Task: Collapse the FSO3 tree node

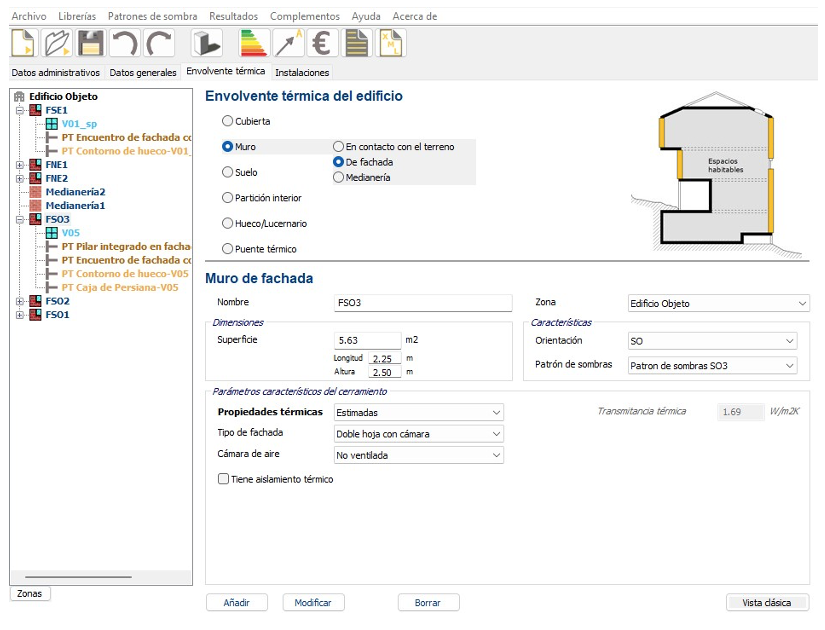Action: click(19, 219)
